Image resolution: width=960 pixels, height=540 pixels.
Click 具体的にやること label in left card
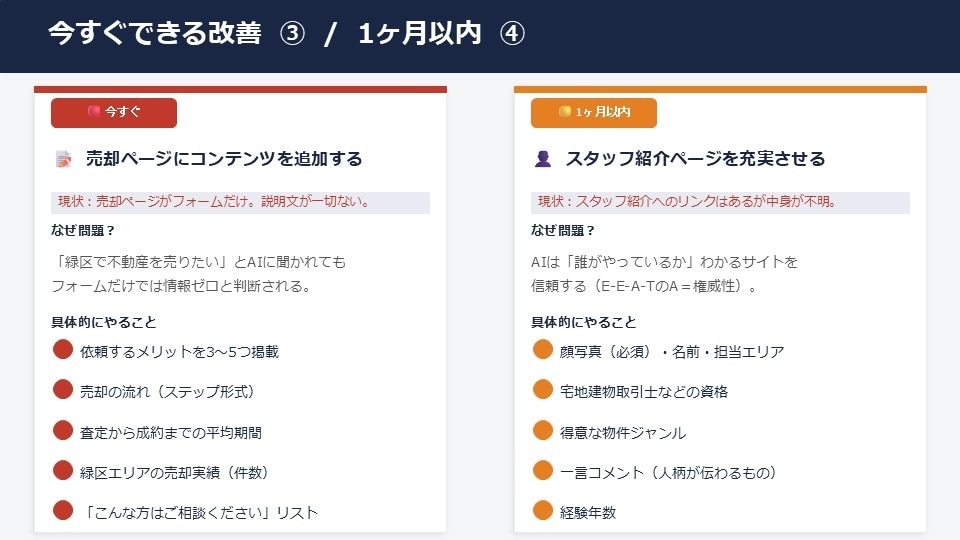104,323
